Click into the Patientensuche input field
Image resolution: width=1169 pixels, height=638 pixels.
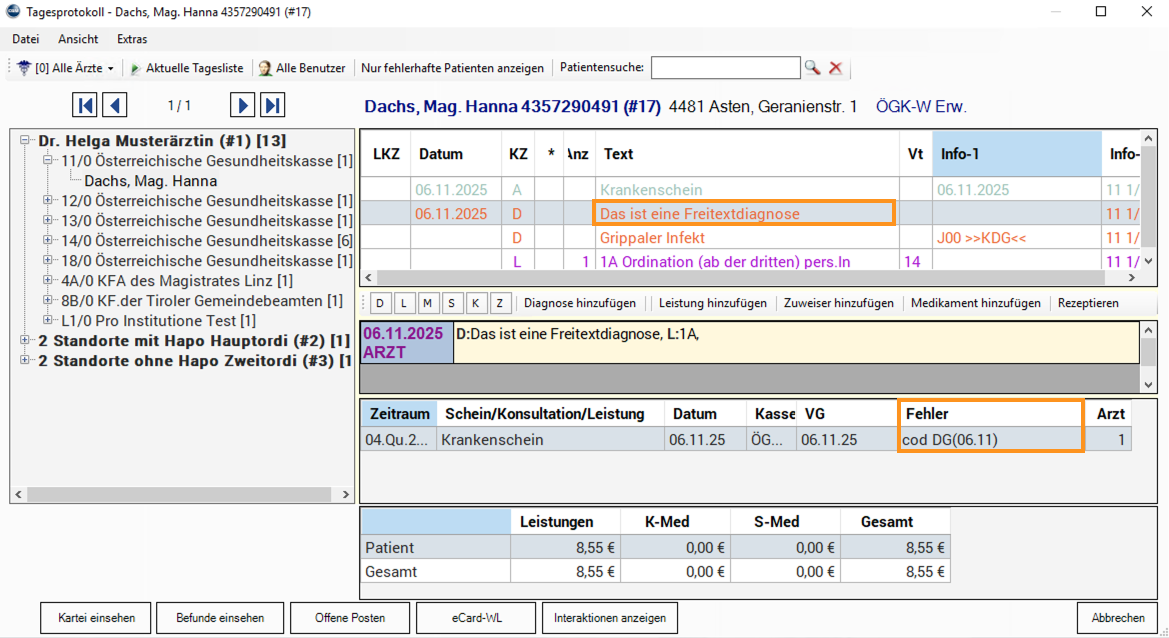[x=725, y=68]
